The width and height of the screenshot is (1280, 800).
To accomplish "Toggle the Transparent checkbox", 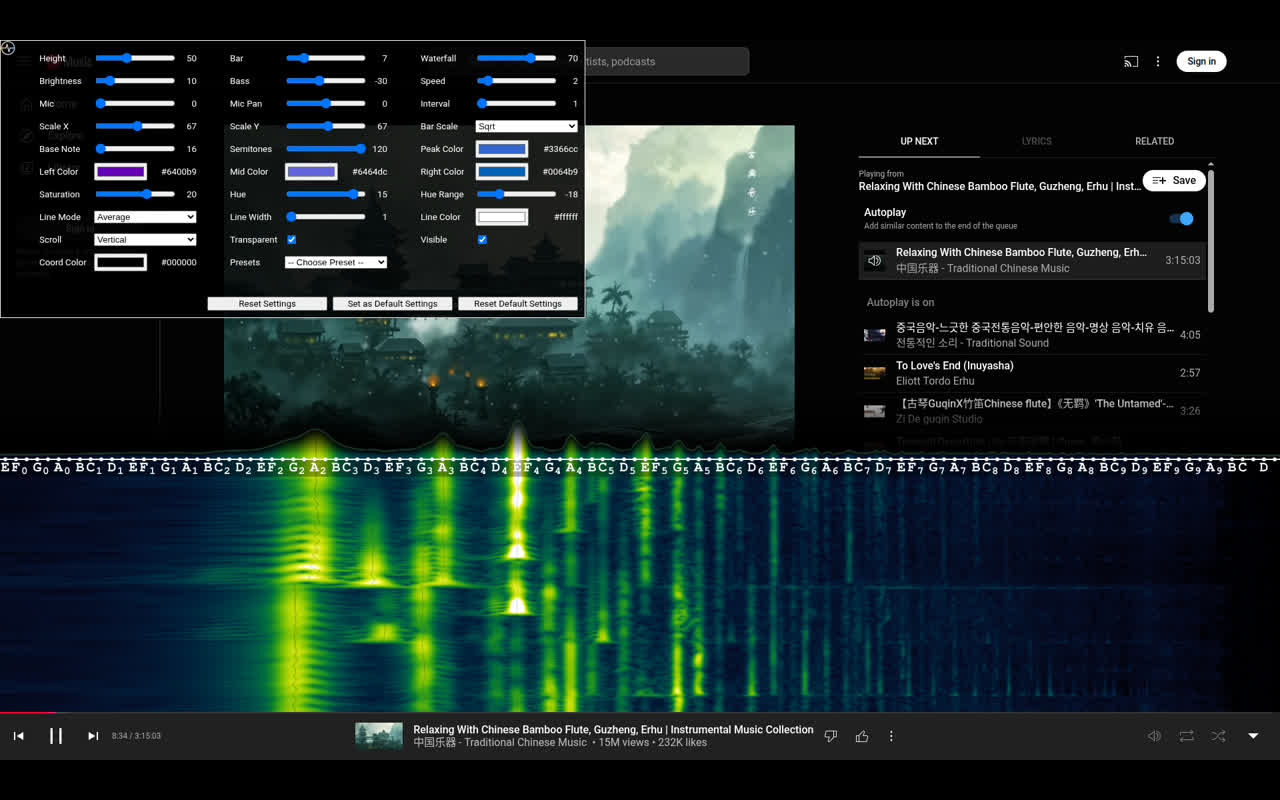I will (291, 240).
